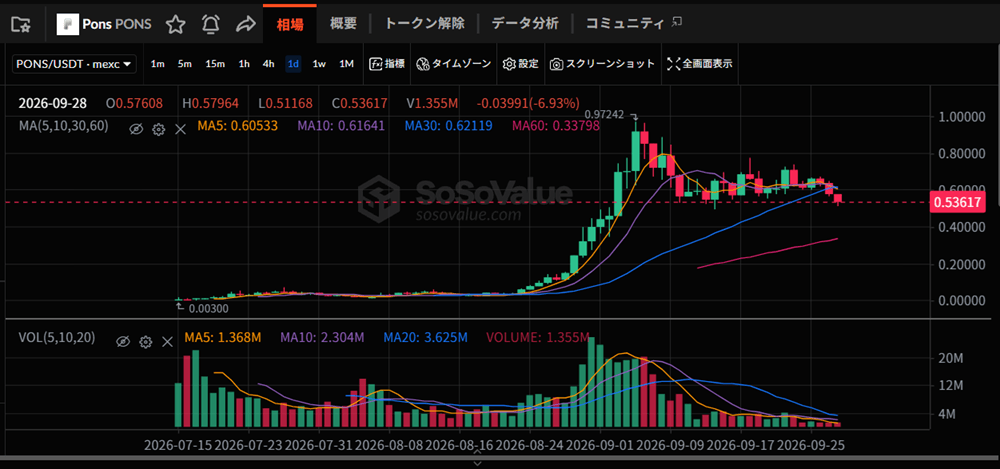1000x469 pixels.
Task: Switch to 全画面表示 fullscreen mode
Action: 700,64
